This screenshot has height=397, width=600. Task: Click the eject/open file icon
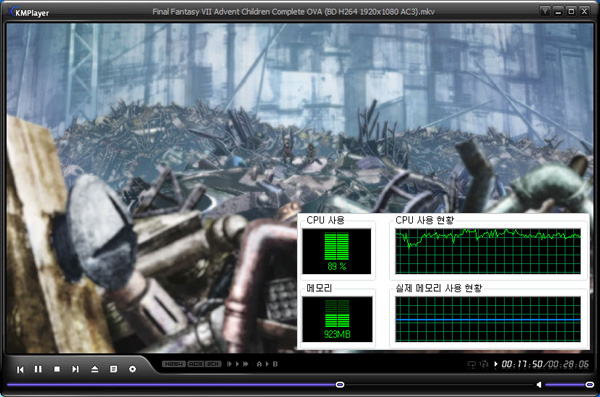(x=95, y=369)
